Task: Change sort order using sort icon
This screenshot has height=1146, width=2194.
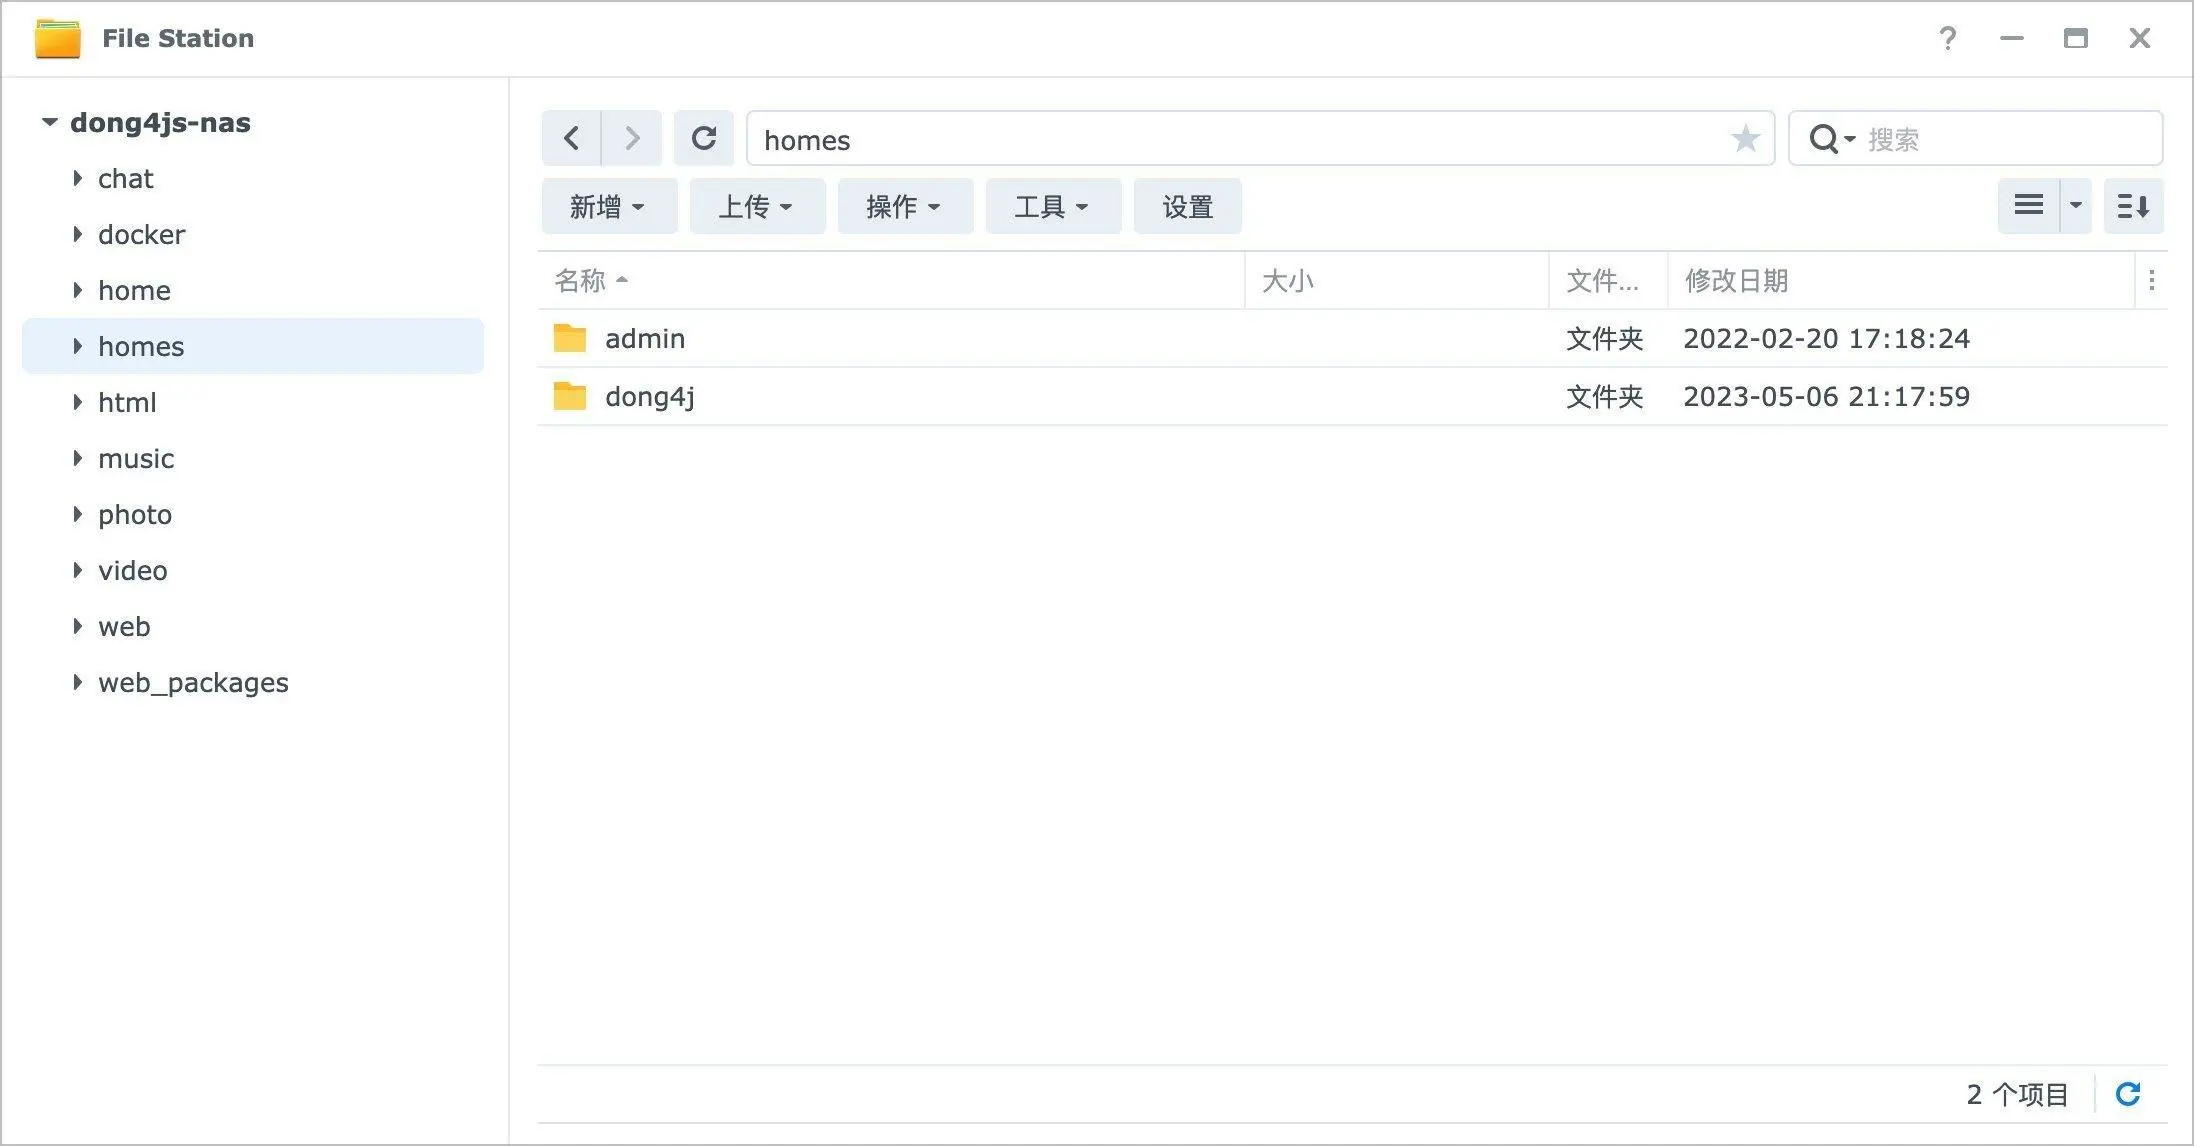Action: [x=2133, y=206]
